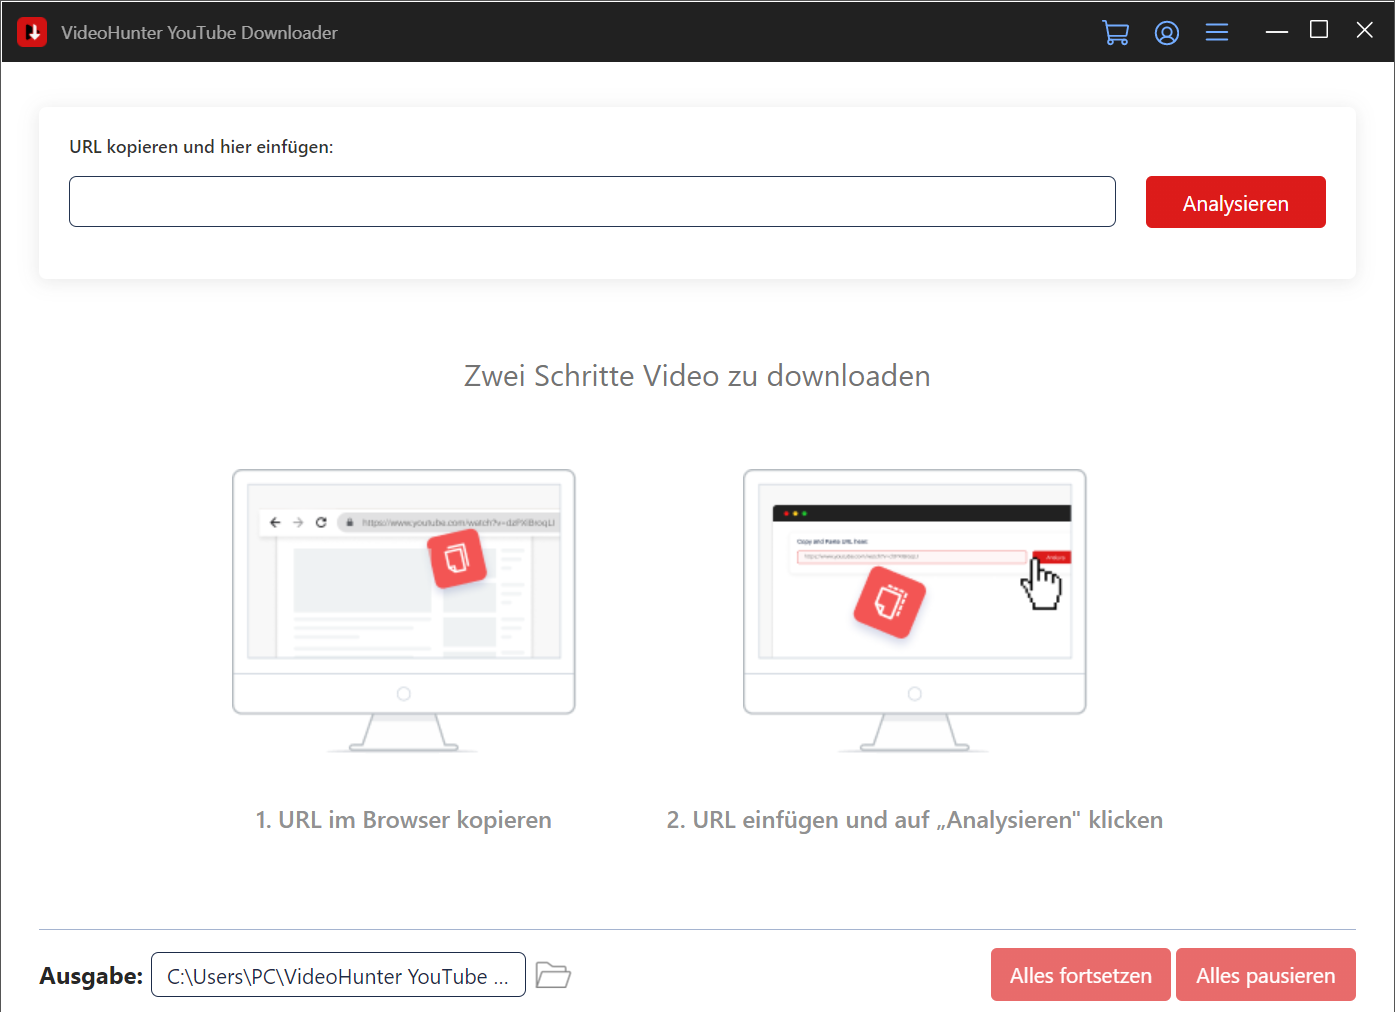Click "2. URL einfügen und auf Analysieren klicken" text
The height and width of the screenshot is (1012, 1395).
914,820
